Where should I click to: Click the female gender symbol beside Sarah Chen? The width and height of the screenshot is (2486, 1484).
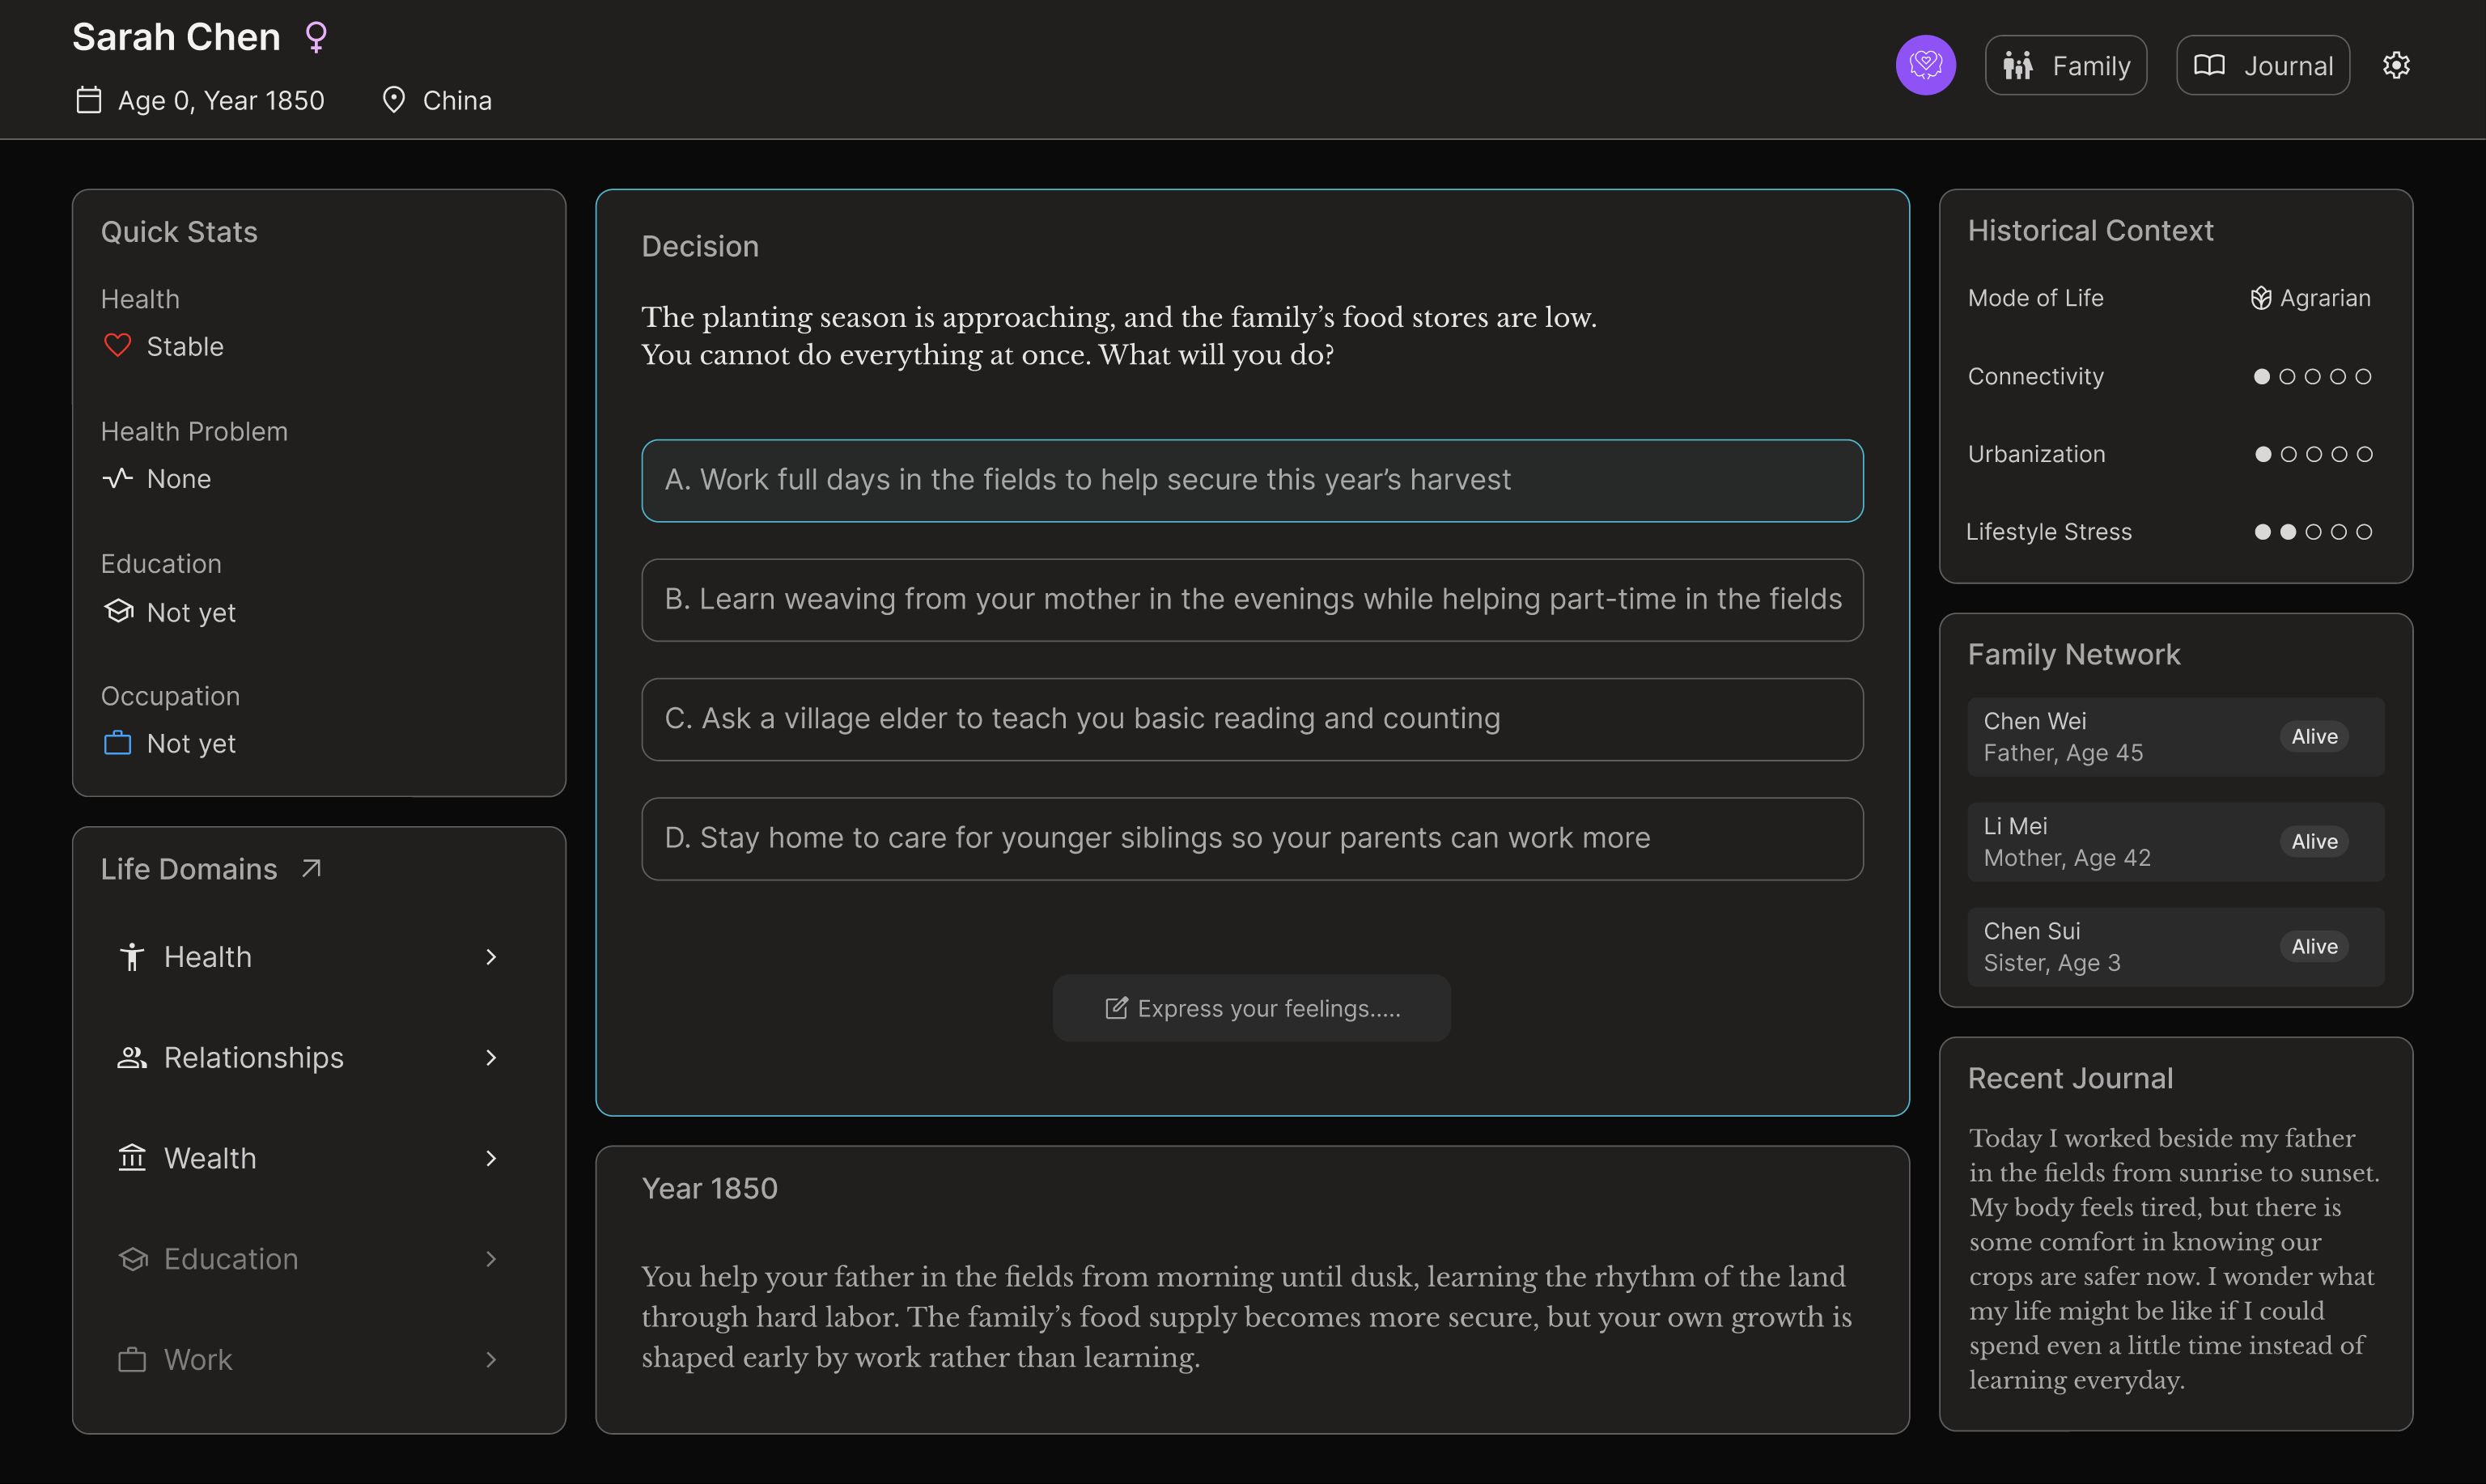(x=316, y=37)
